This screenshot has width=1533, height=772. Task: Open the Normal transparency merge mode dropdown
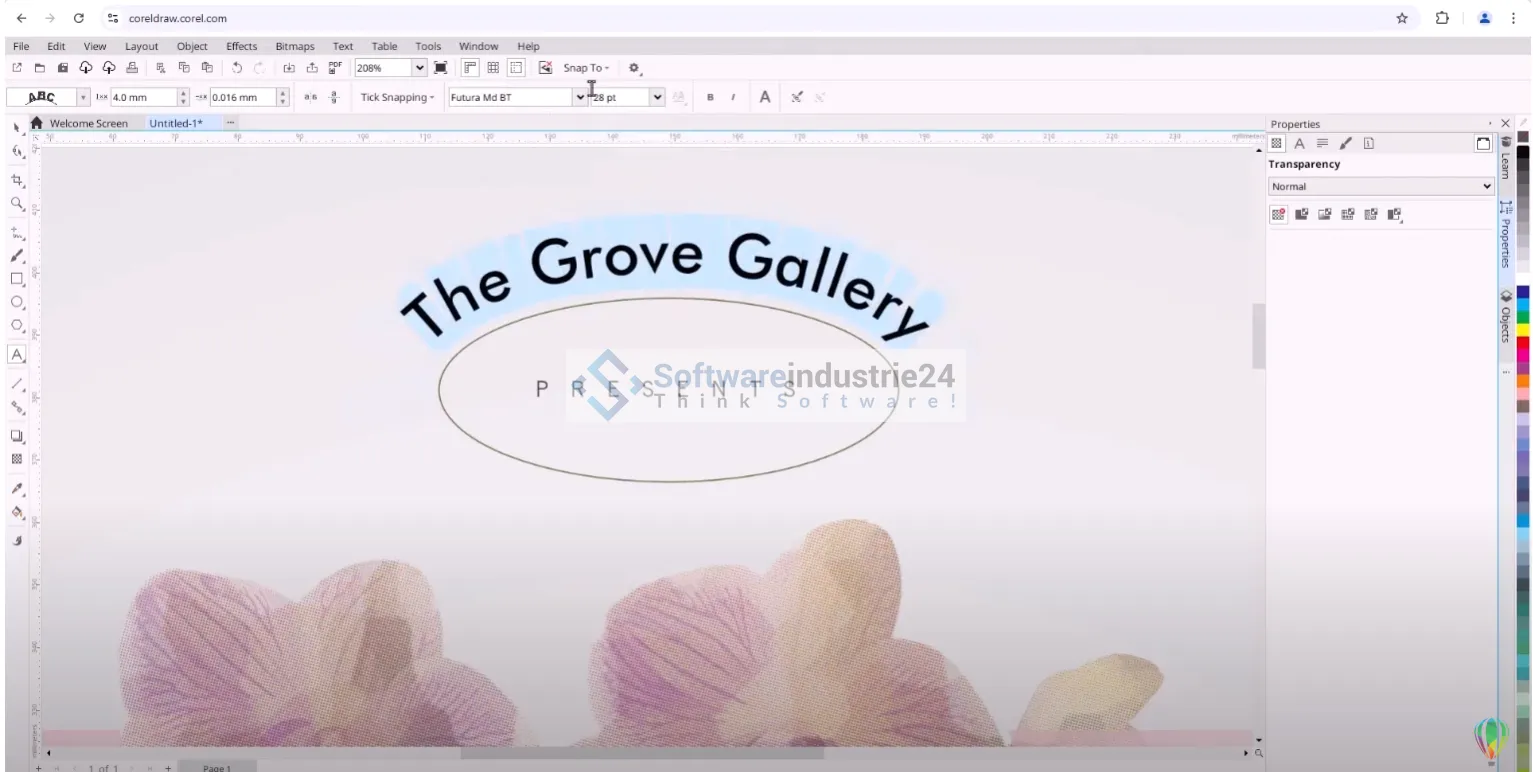tap(1381, 186)
